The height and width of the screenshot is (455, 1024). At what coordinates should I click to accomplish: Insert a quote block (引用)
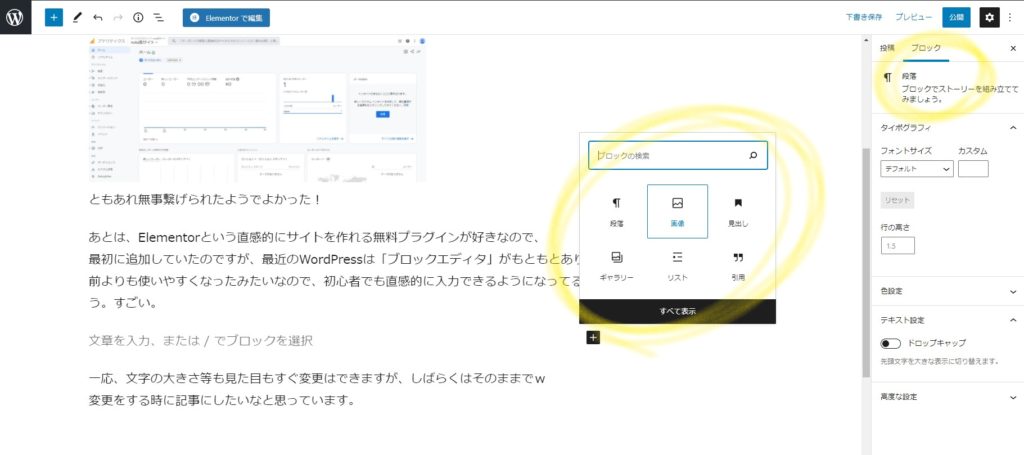point(738,265)
